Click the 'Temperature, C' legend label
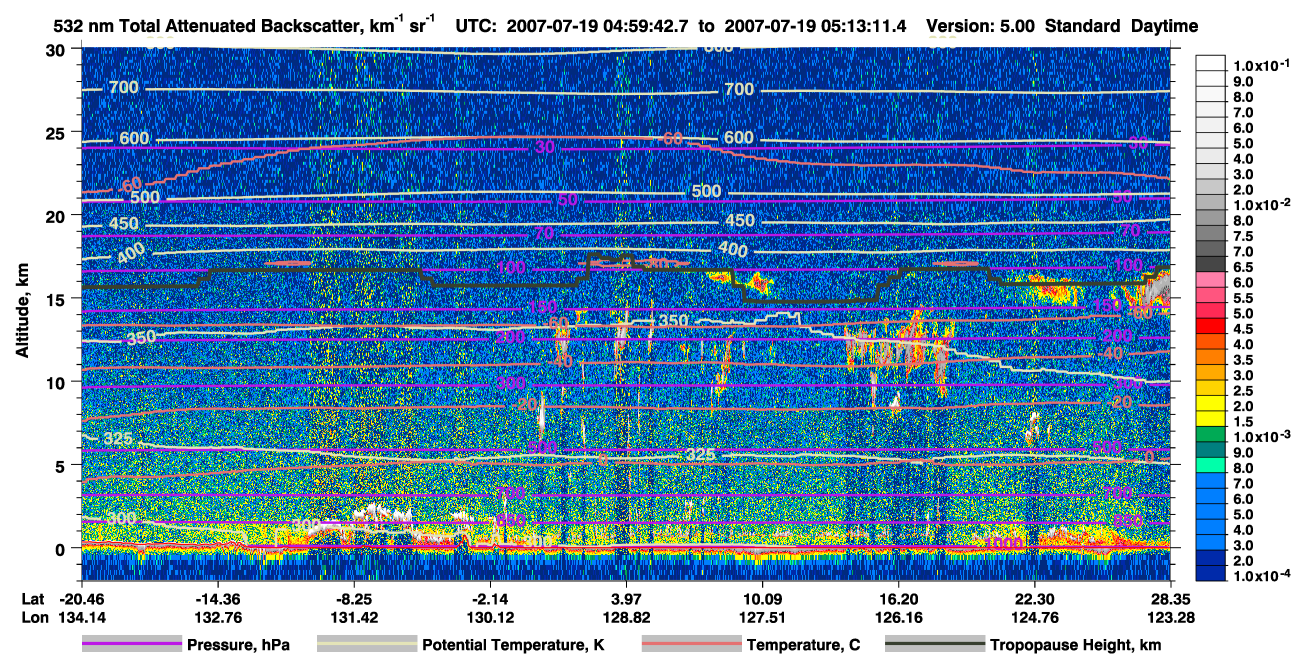The width and height of the screenshot is (1300, 667). [x=803, y=646]
